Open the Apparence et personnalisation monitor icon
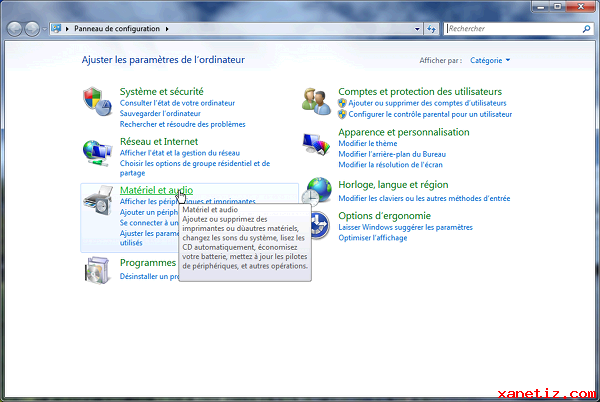Viewport: 600px width, 402px height. (x=316, y=144)
